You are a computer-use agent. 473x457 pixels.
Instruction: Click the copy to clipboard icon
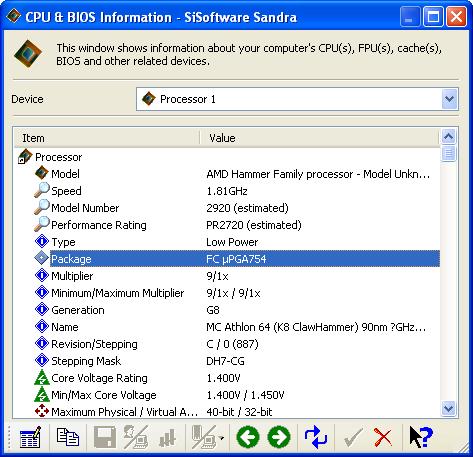tap(68, 437)
